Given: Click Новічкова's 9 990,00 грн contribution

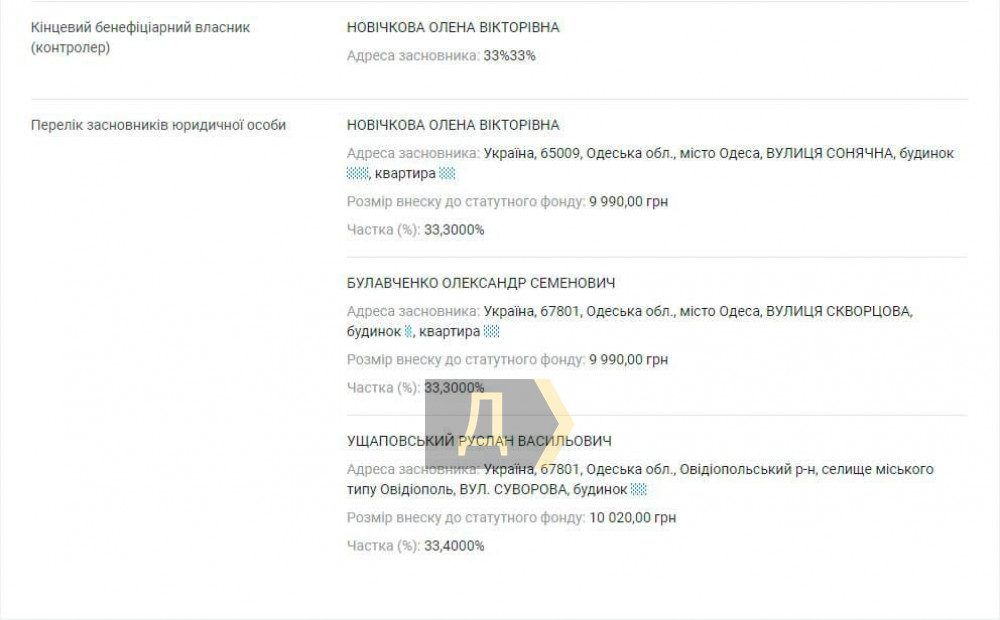Looking at the screenshot, I should (x=628, y=202).
